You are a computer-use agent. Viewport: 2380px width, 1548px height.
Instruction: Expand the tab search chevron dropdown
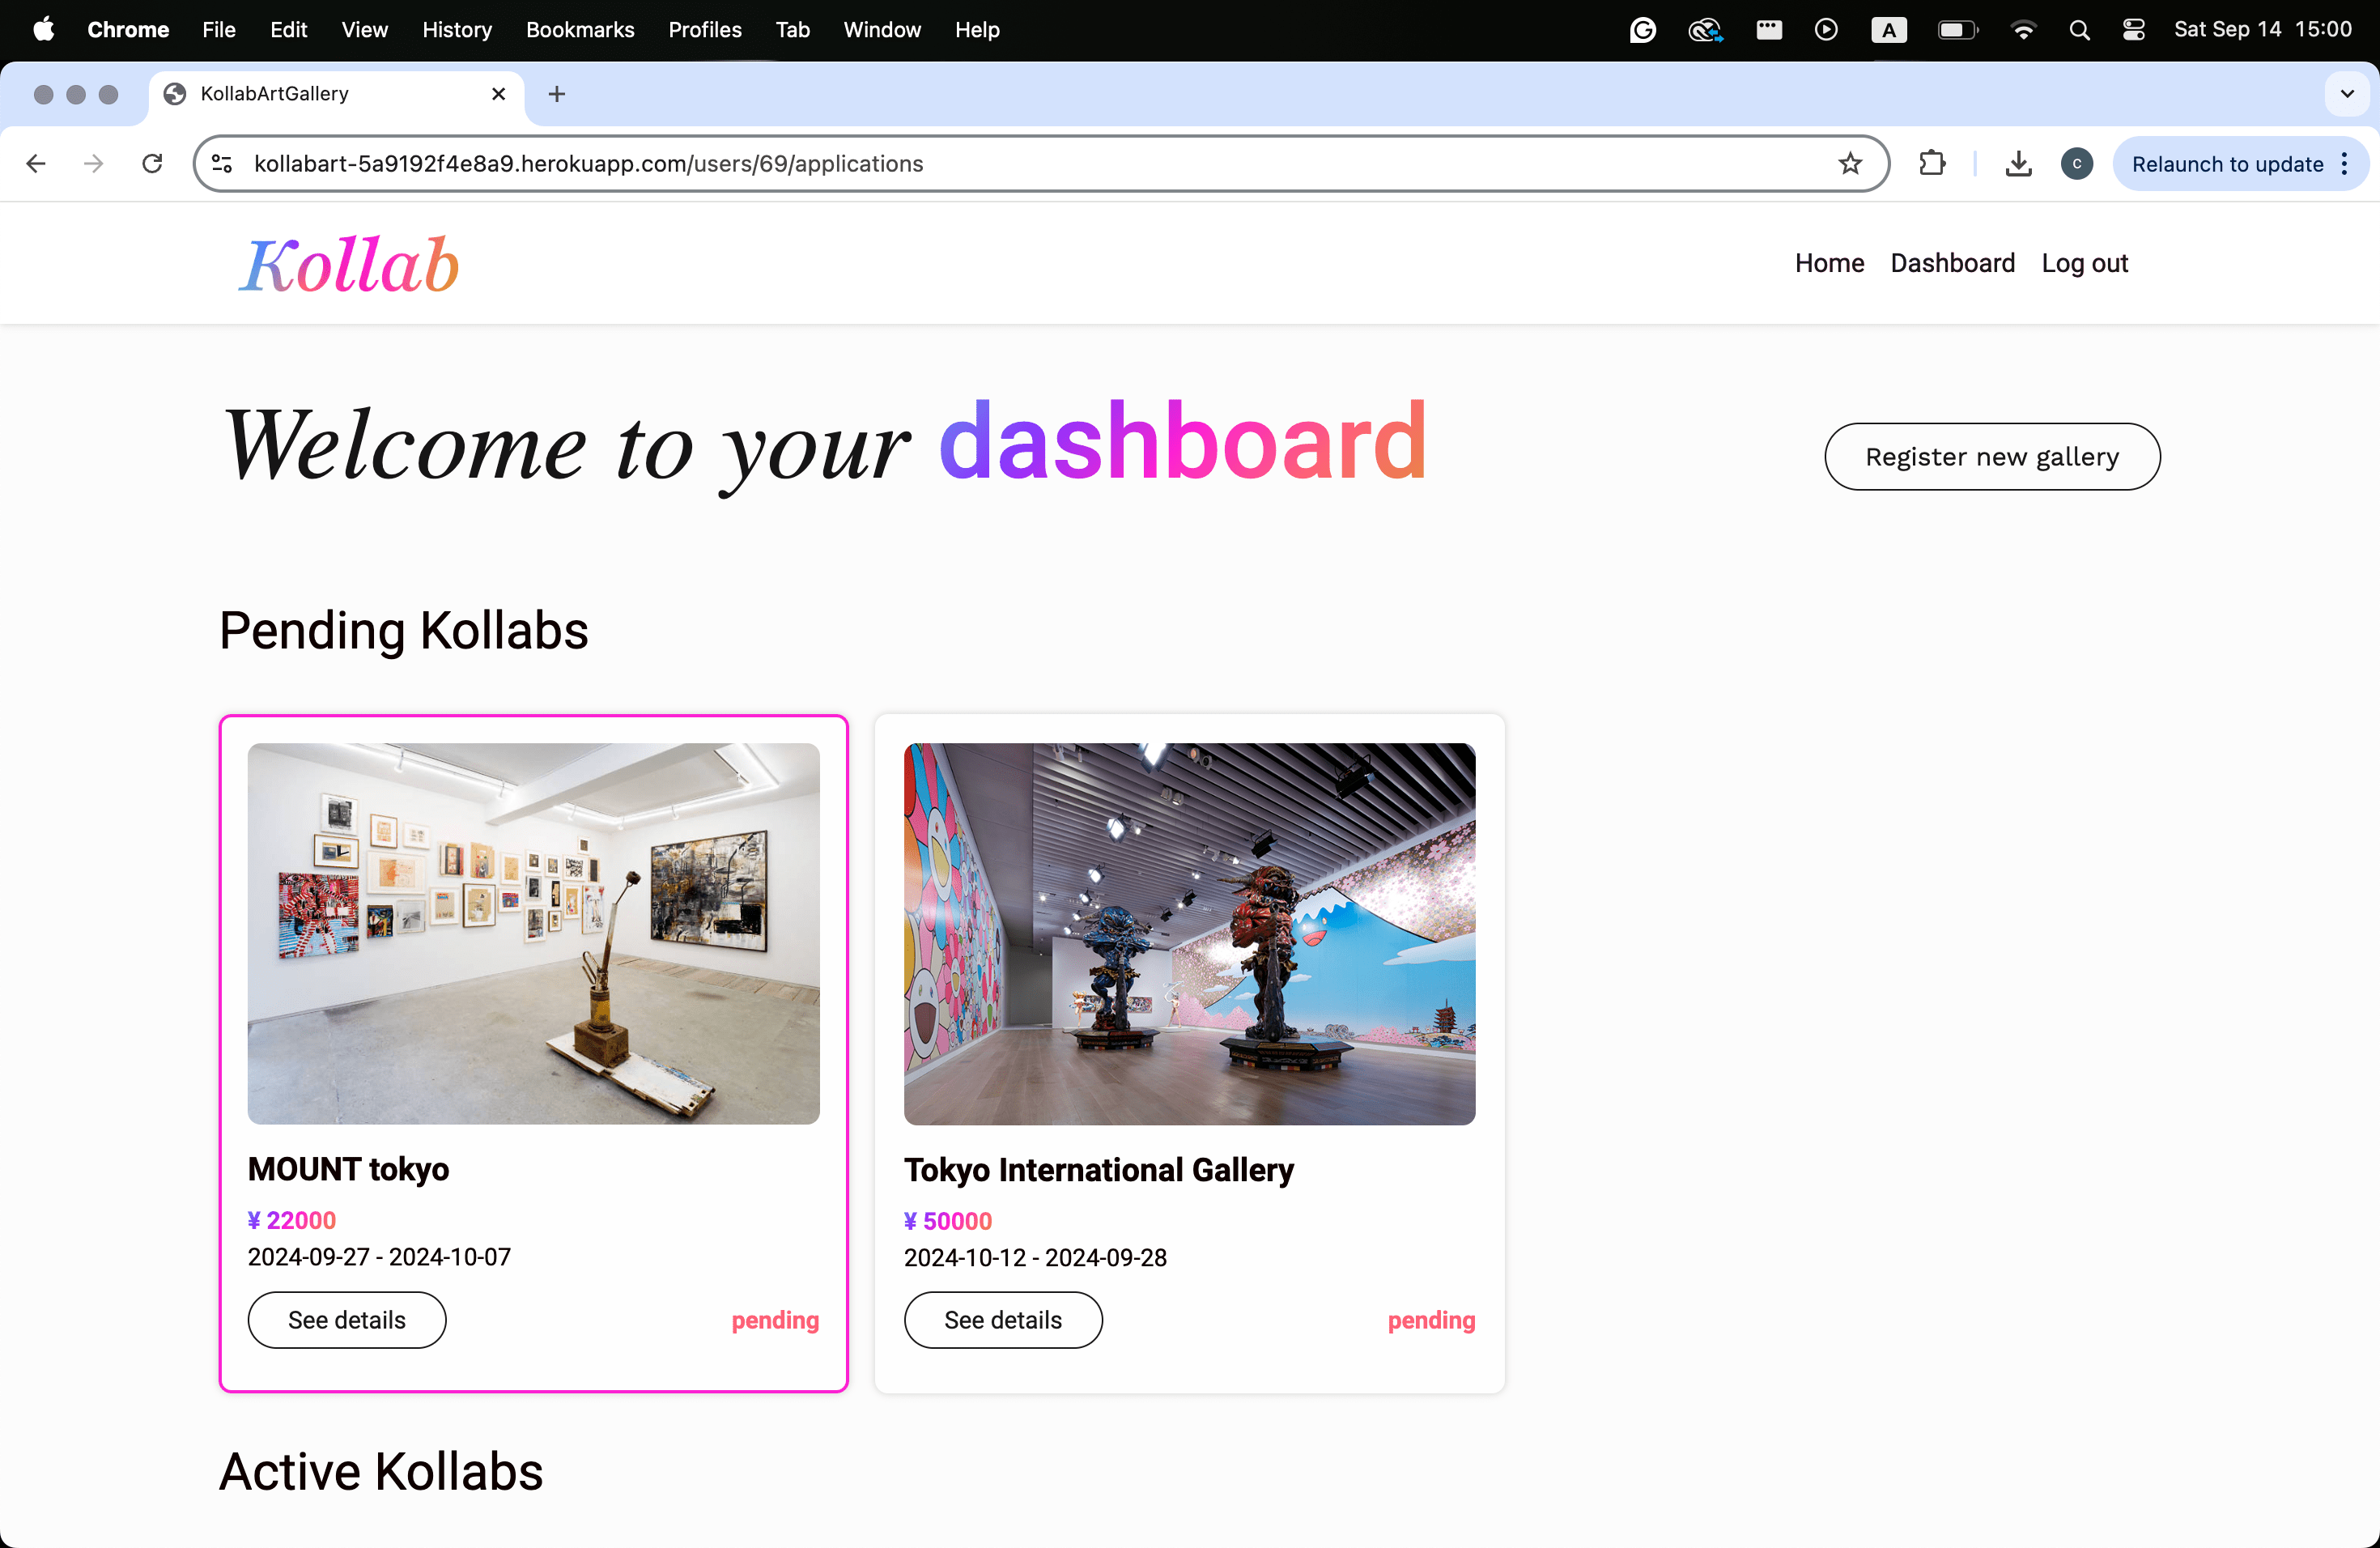[x=2346, y=94]
